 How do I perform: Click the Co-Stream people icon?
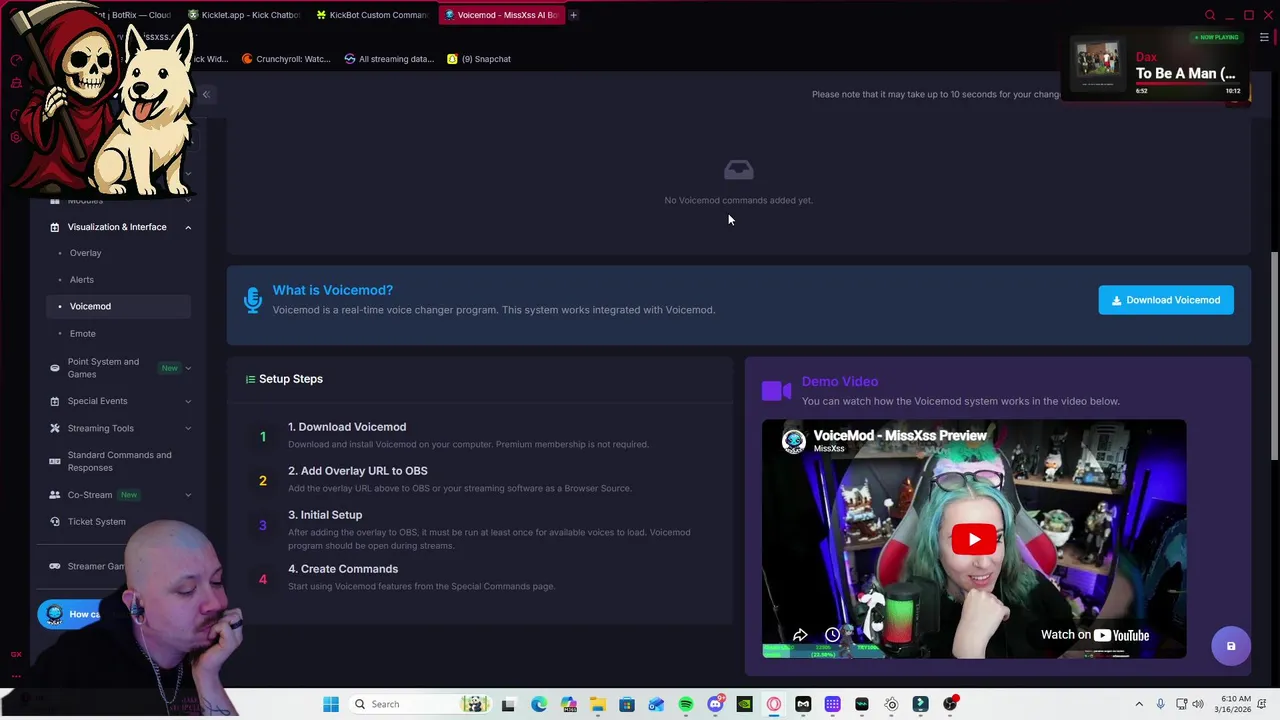(x=55, y=495)
